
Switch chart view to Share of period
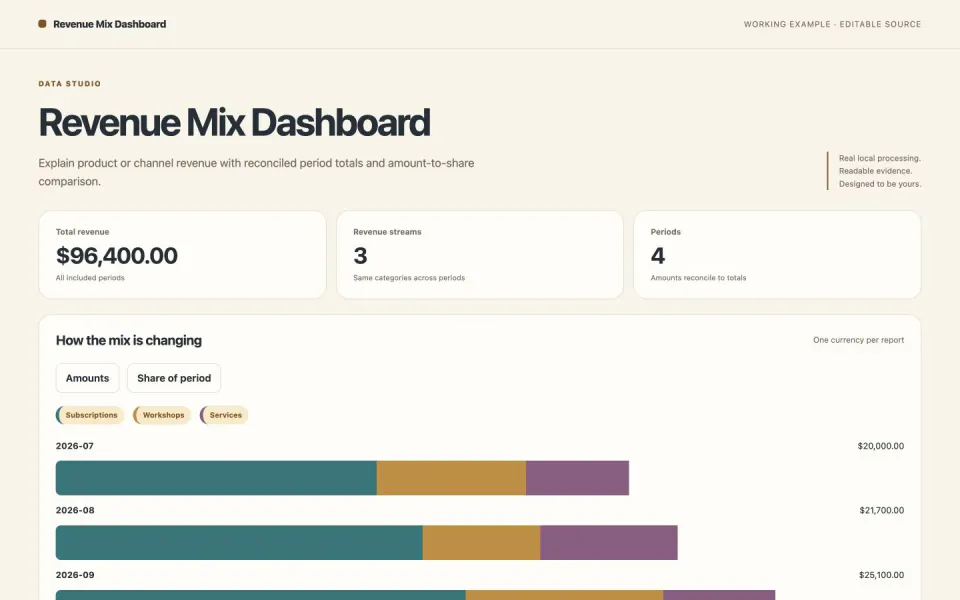[x=174, y=378]
